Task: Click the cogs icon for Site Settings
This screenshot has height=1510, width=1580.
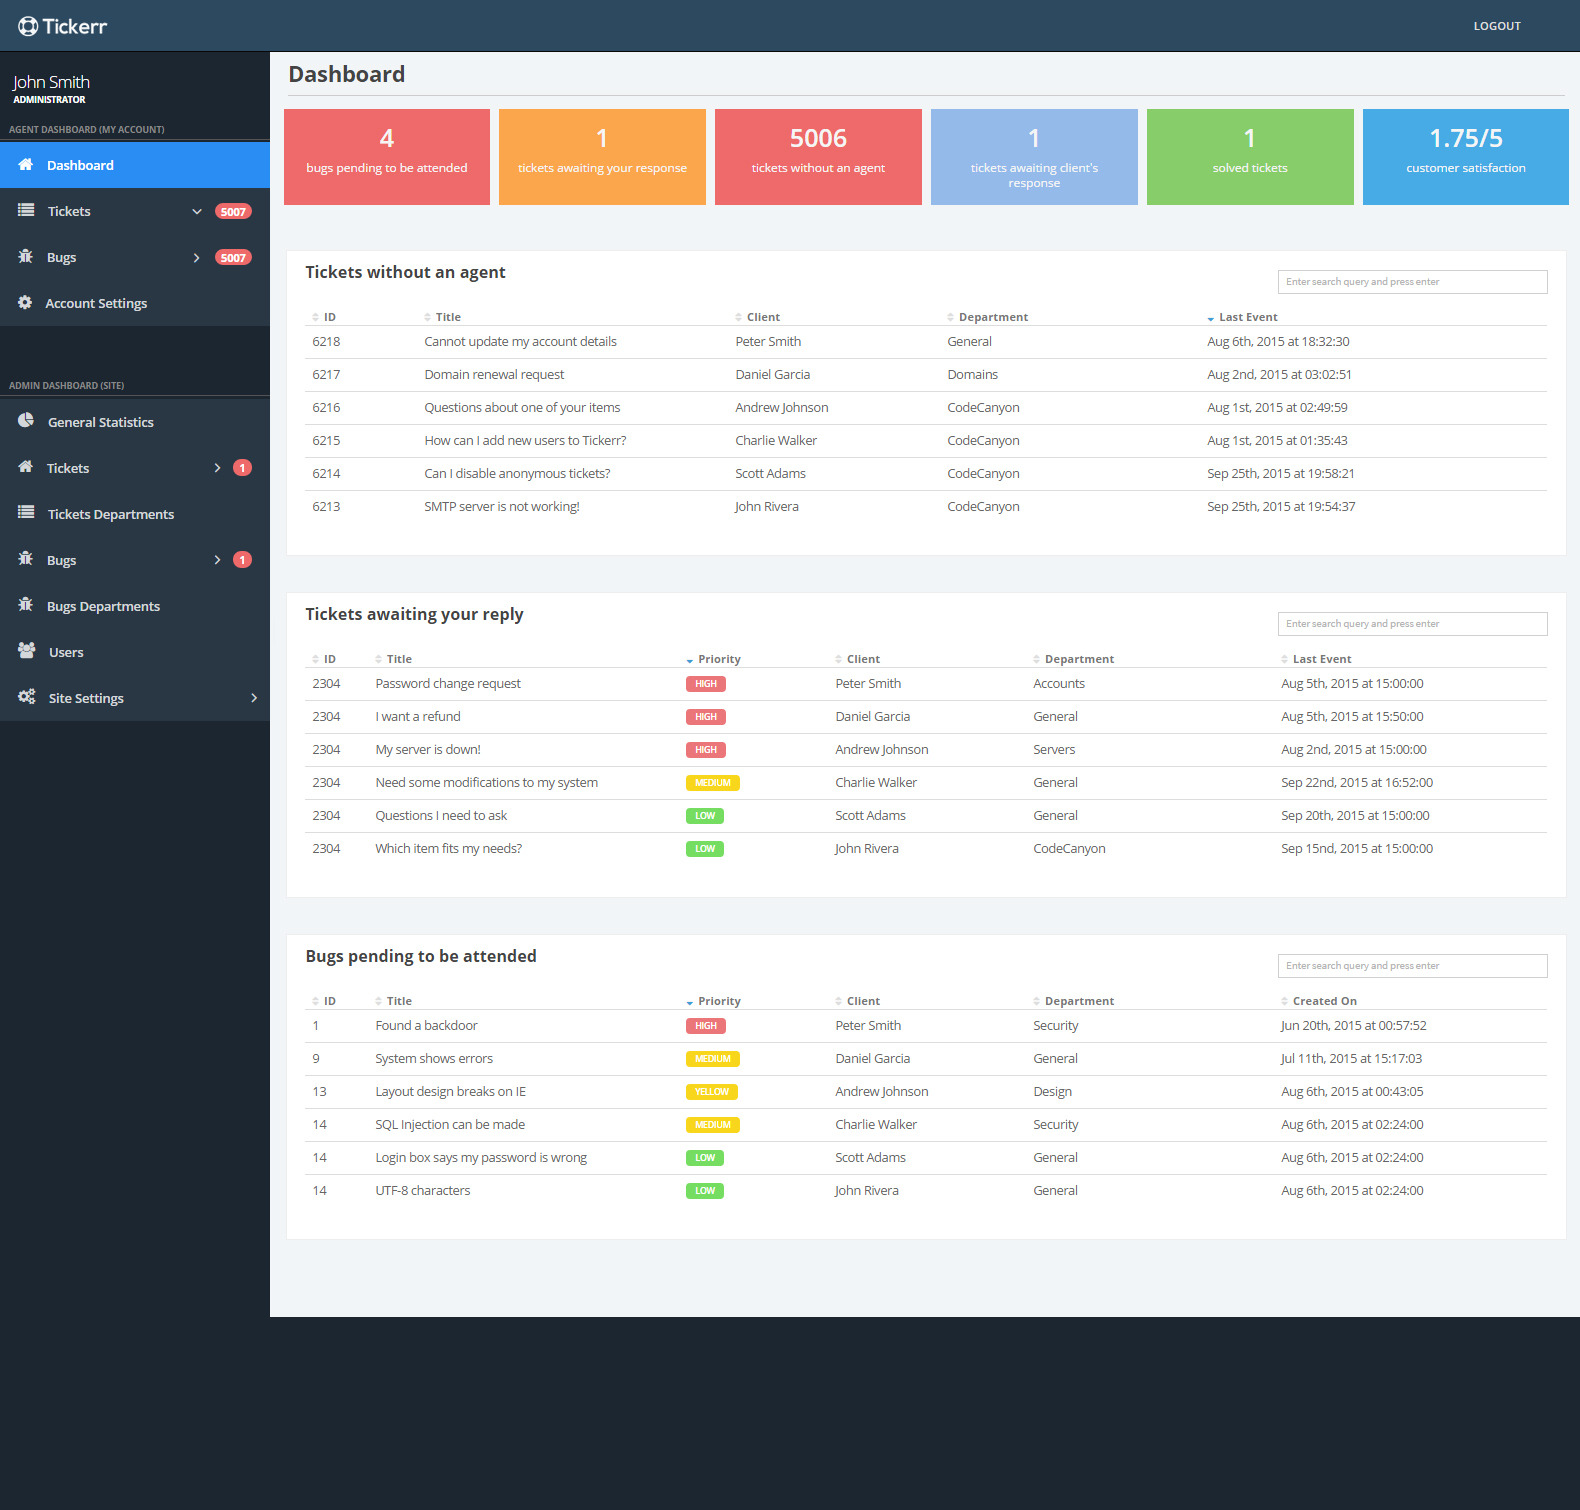Action: pos(27,696)
